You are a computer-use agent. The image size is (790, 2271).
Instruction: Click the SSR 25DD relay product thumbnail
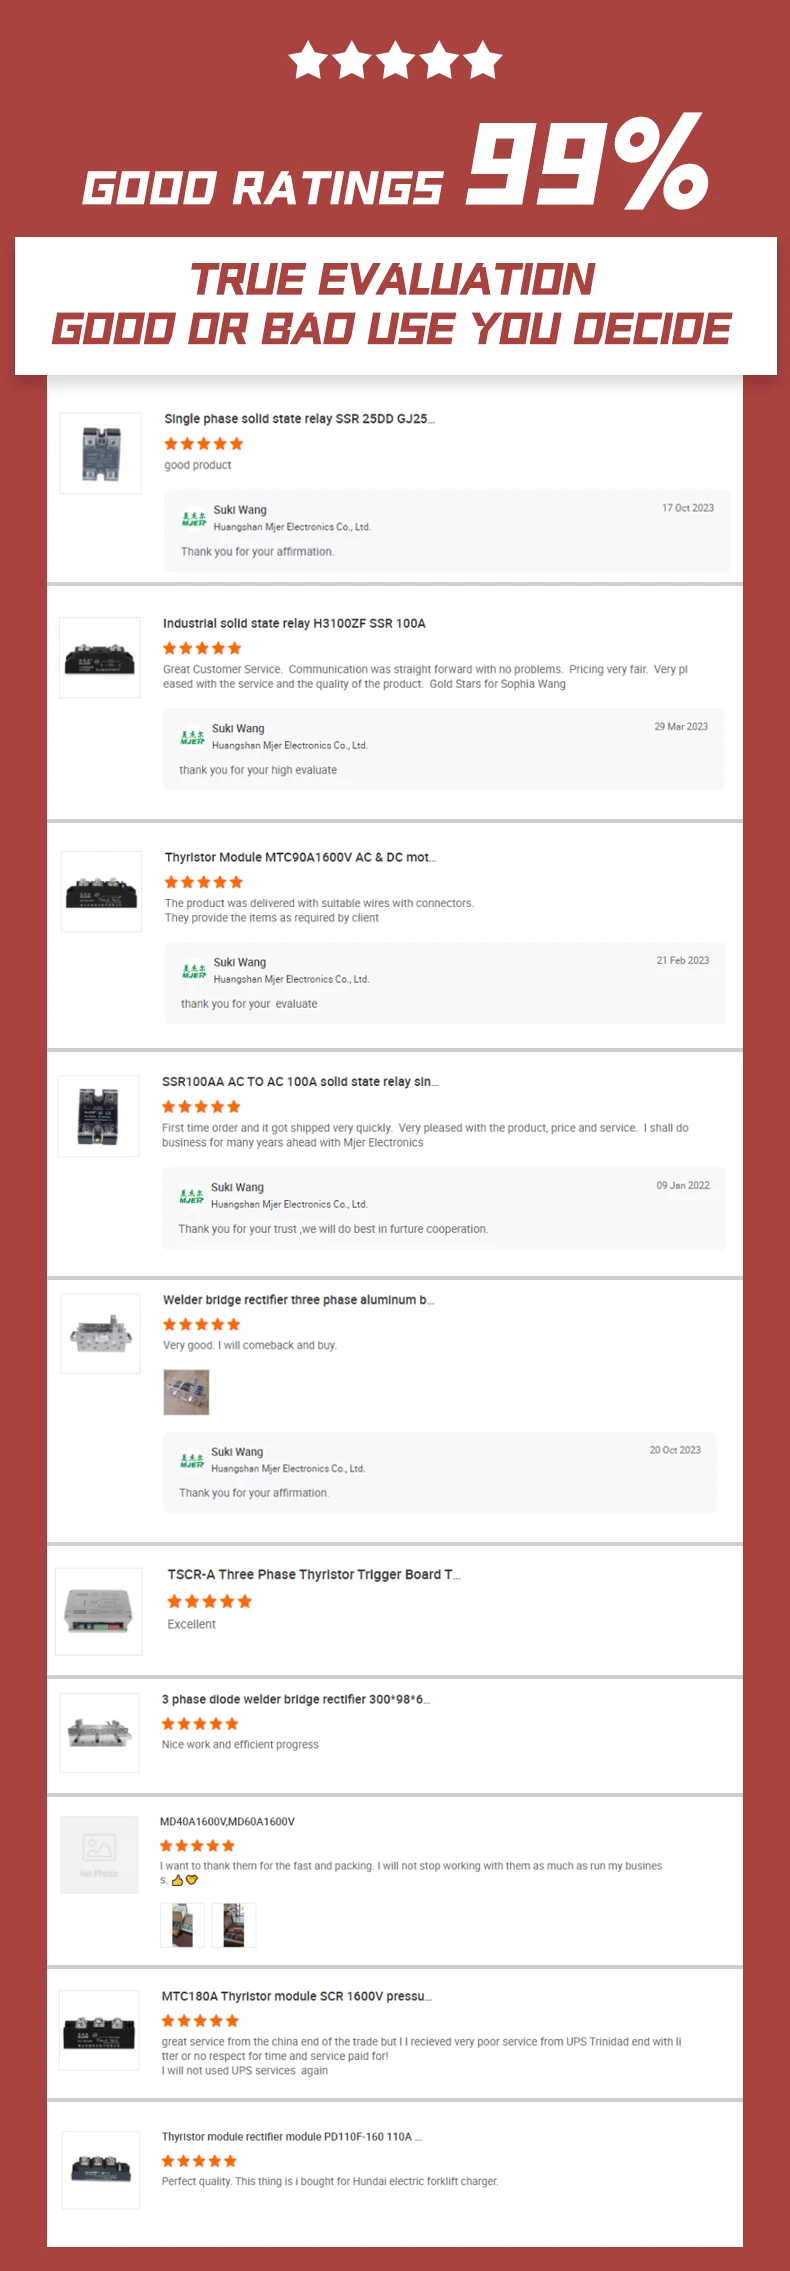tap(100, 453)
